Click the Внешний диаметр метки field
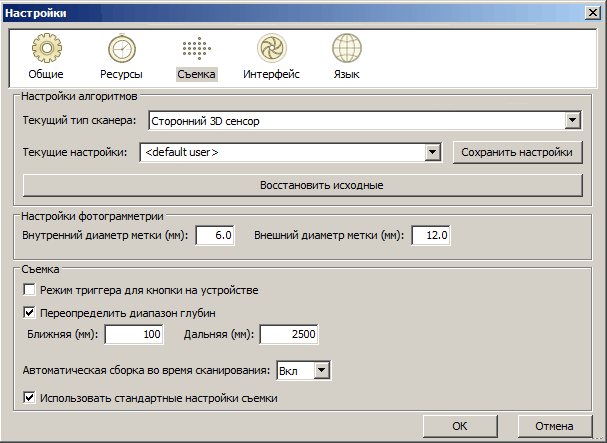Image resolution: width=607 pixels, height=443 pixels. (430, 235)
